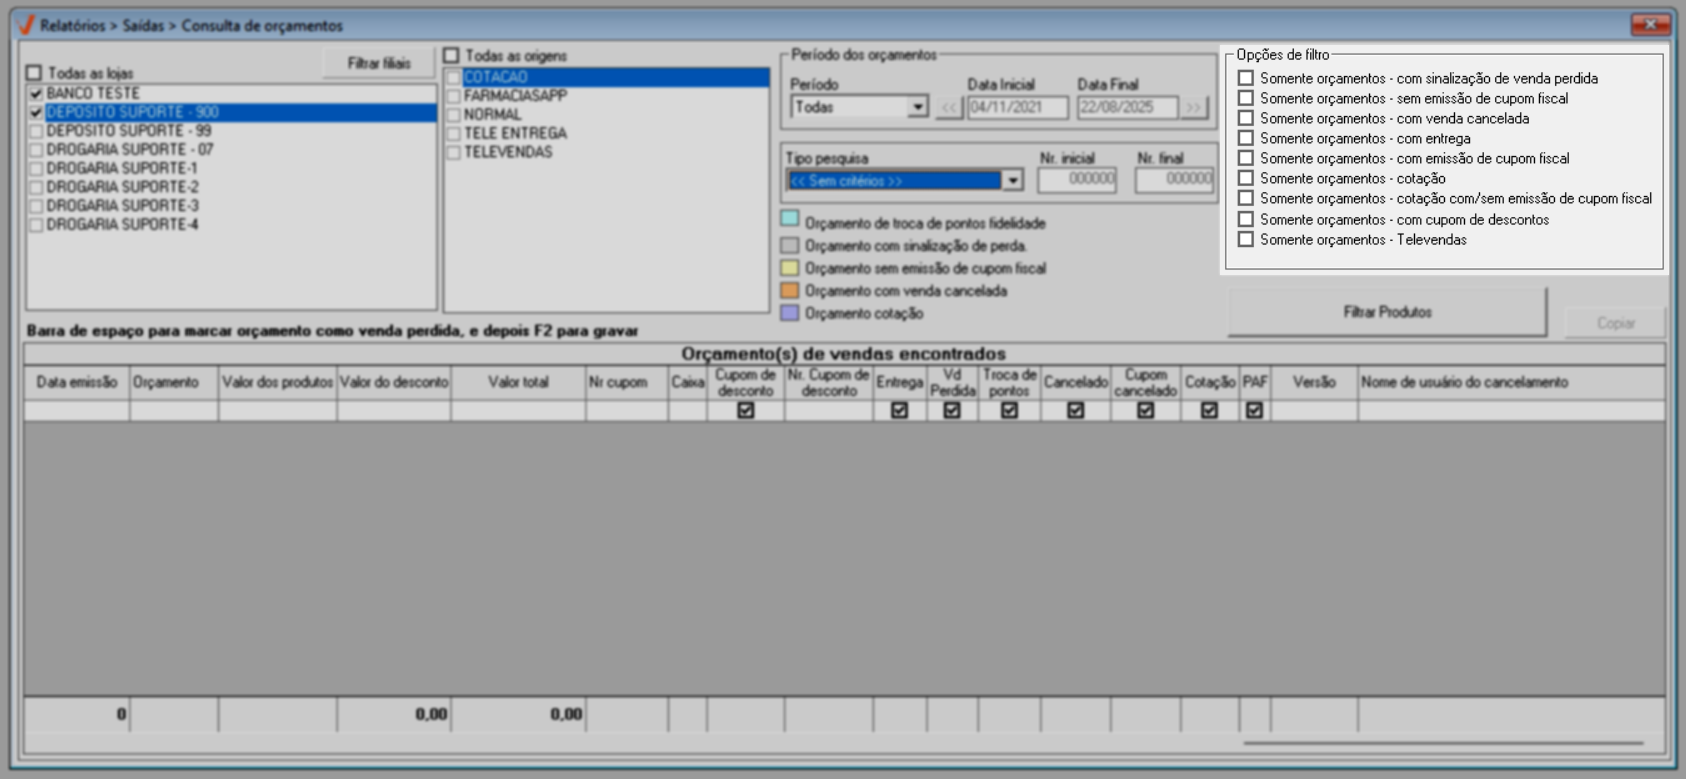
Task: Enable filter 'cotação com/sem emissão de cupom fiscal'
Action: coord(1246,198)
